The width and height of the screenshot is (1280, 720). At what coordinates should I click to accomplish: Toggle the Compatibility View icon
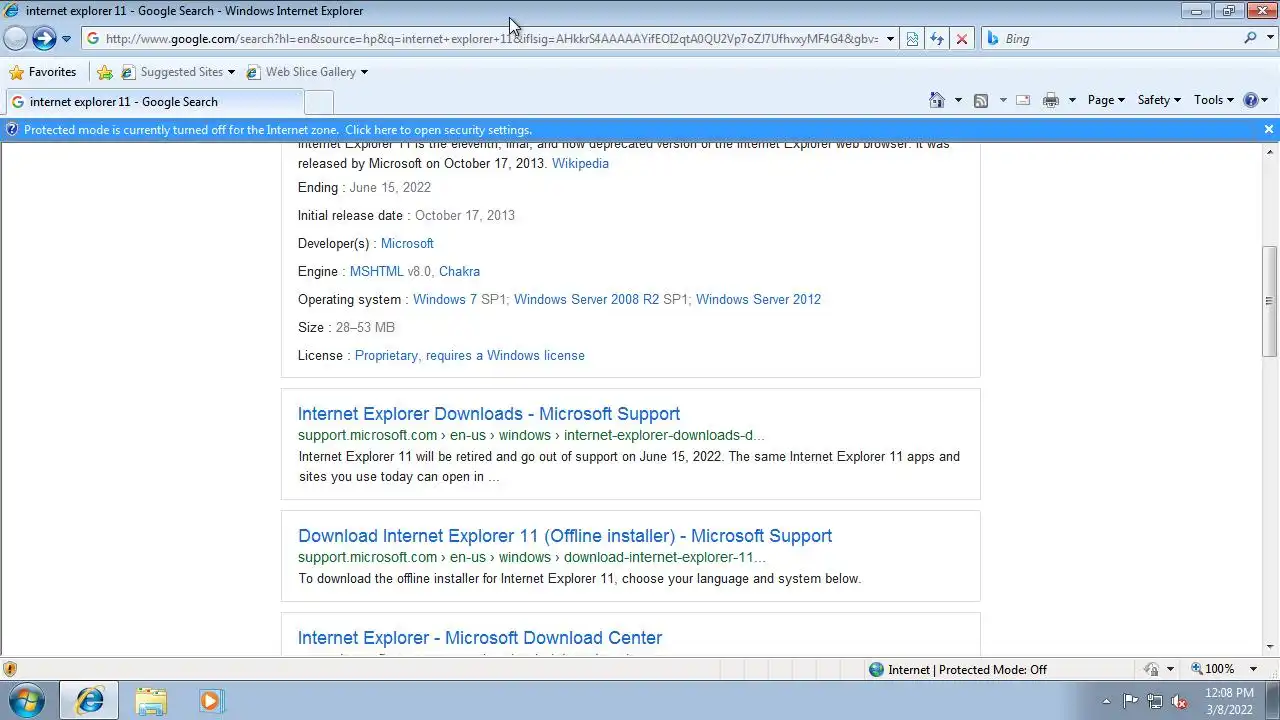point(912,39)
